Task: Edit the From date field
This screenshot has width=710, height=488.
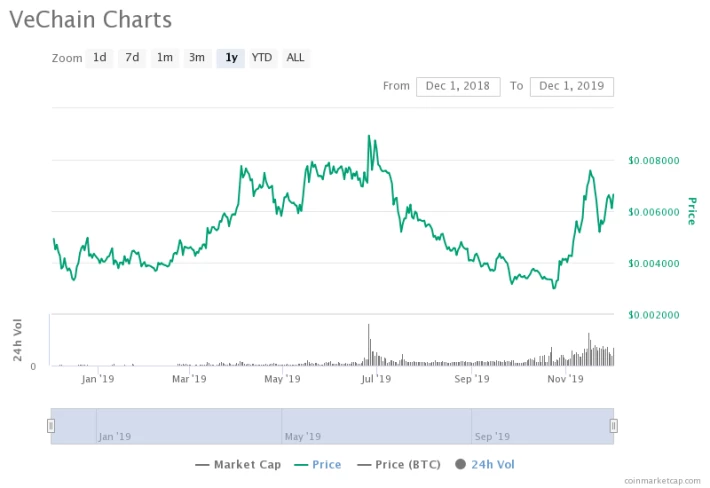Action: click(x=458, y=86)
